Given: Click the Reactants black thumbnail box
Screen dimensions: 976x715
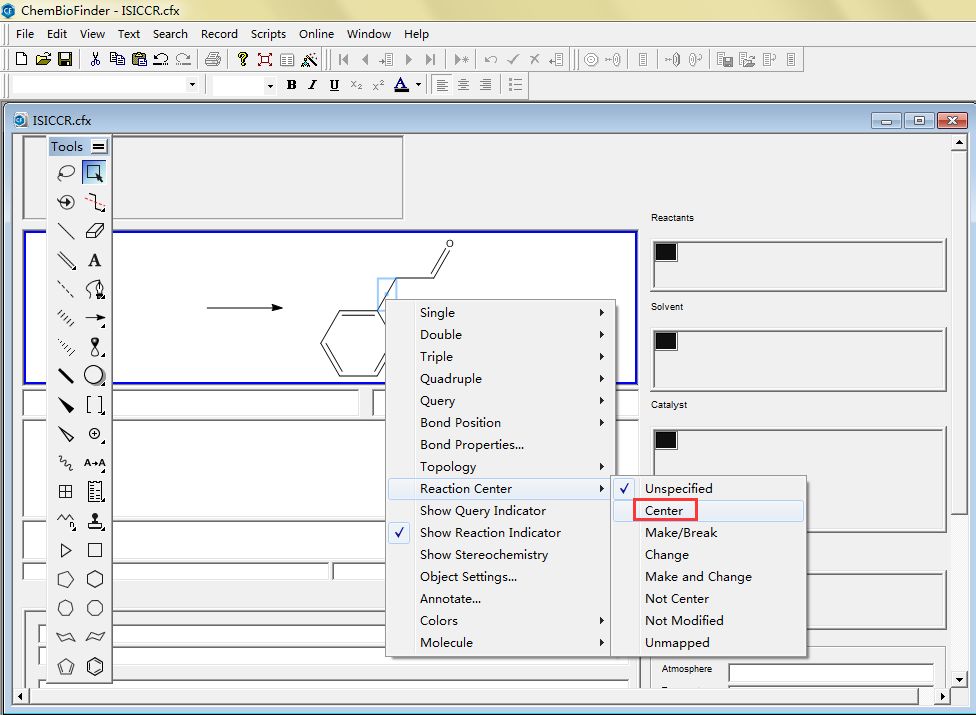Looking at the screenshot, I should click(x=665, y=252).
